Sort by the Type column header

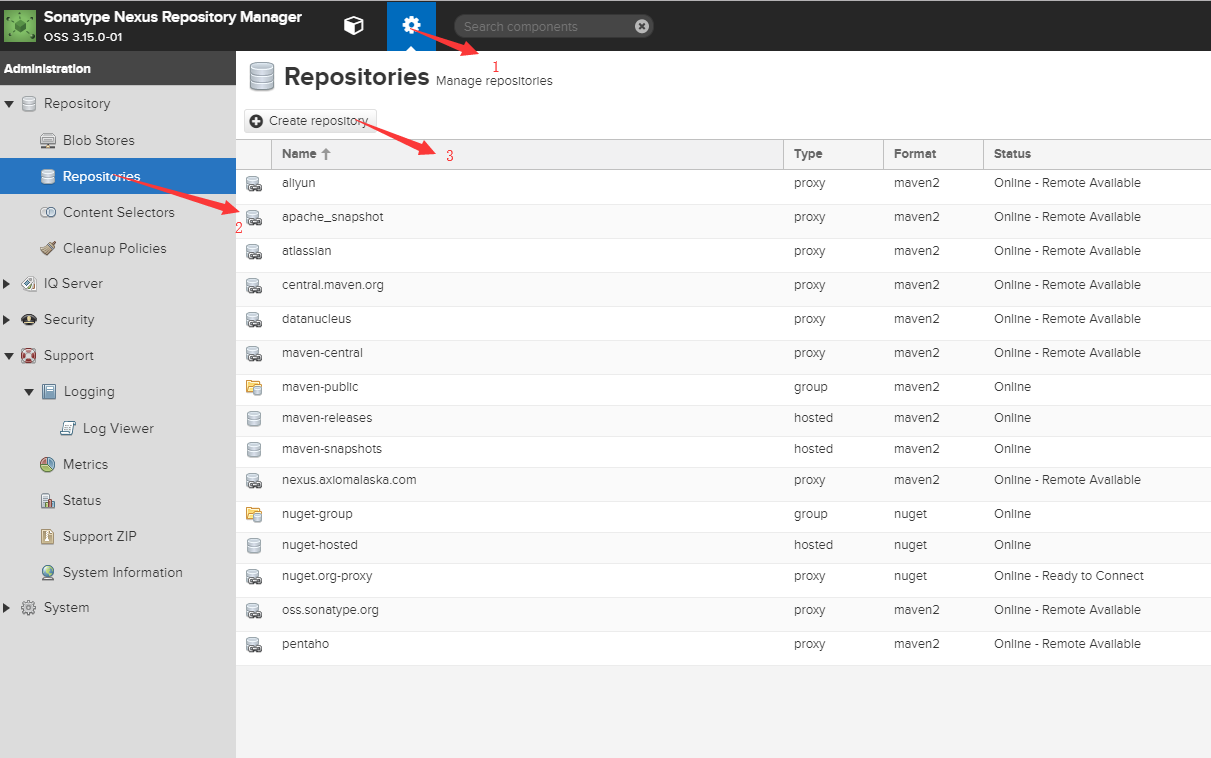[x=833, y=154]
